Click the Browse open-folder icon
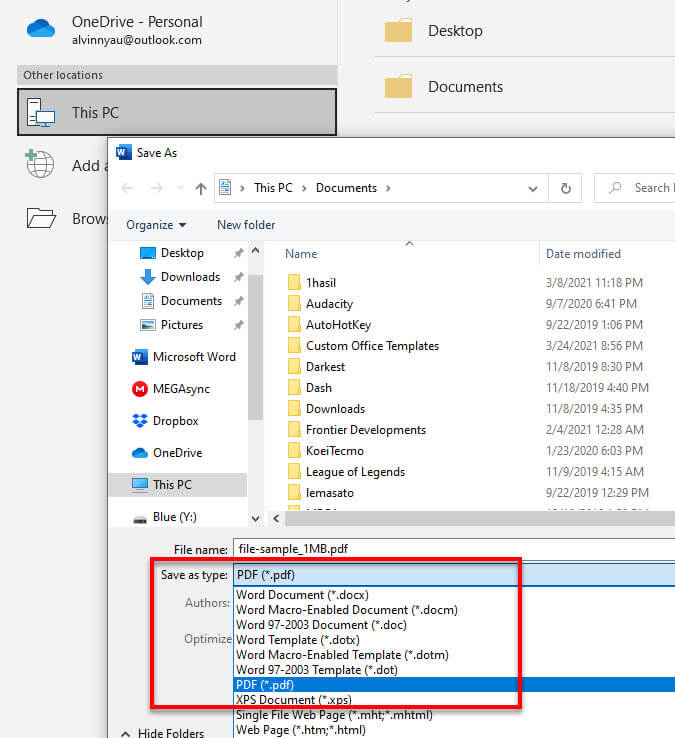Screen dimensions: 675x738 (41, 218)
